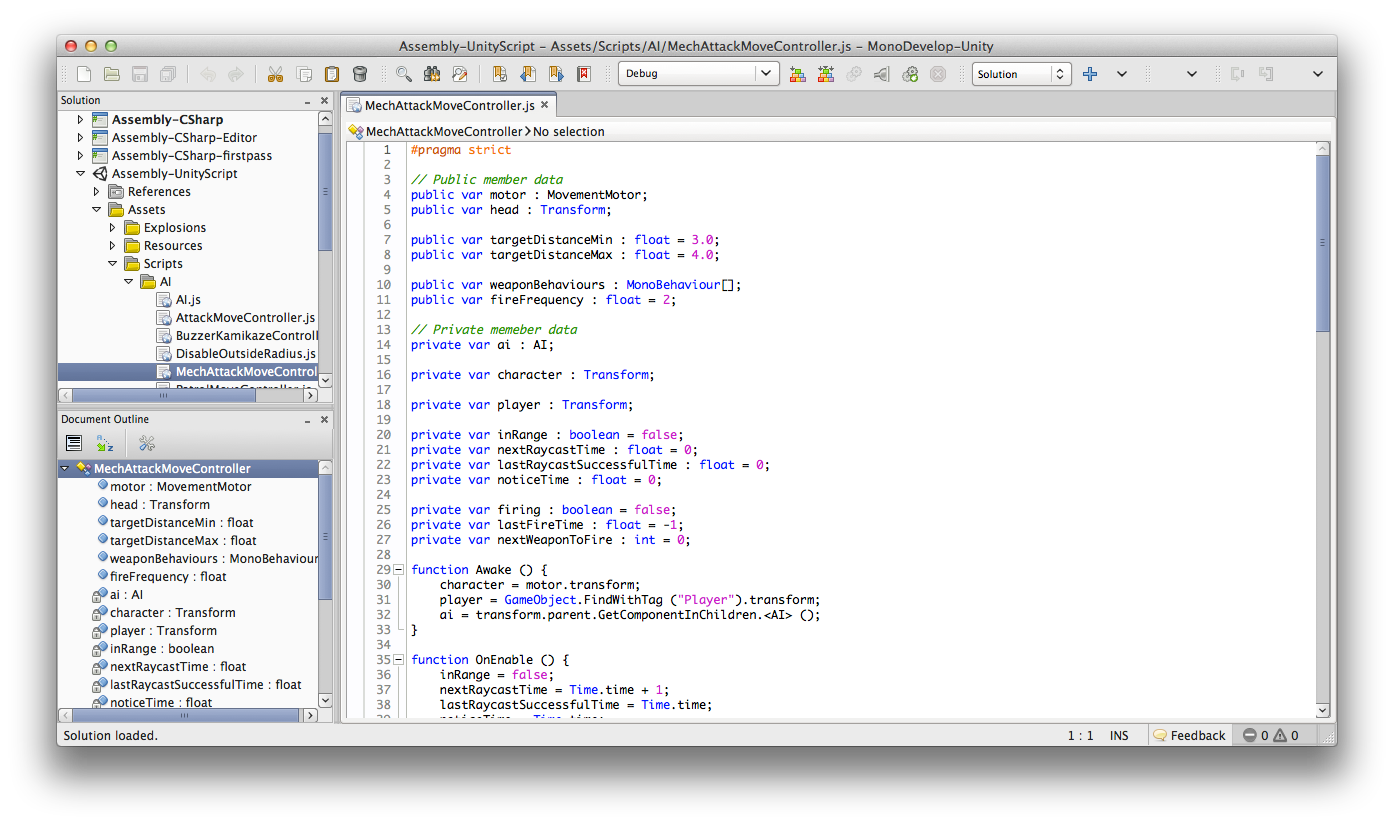Click the code editor vertical scrollbar thumb

click(x=1323, y=243)
